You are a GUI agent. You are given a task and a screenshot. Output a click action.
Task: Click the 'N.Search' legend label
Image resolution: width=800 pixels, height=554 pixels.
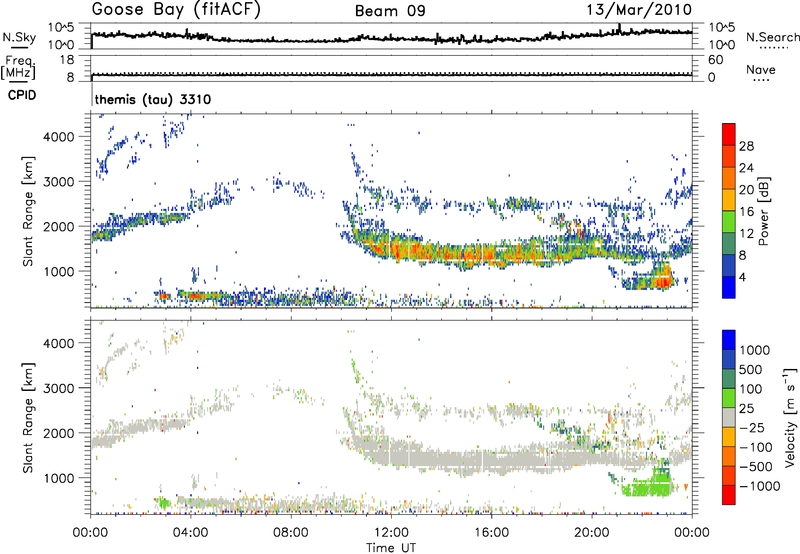[x=772, y=37]
